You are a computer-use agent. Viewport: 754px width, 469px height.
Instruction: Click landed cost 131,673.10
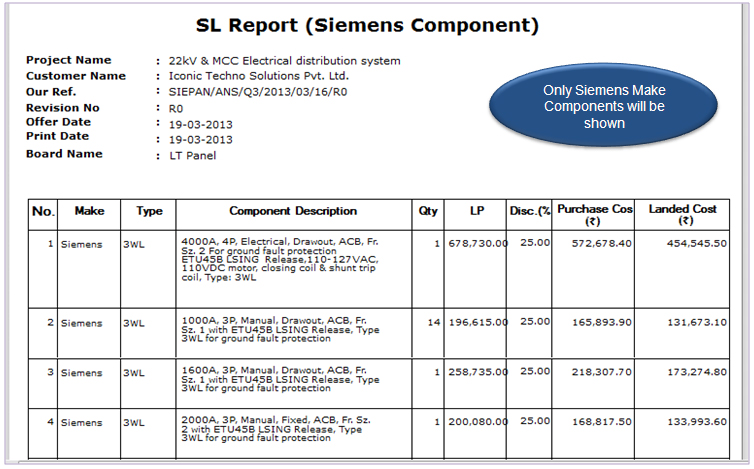coord(697,322)
